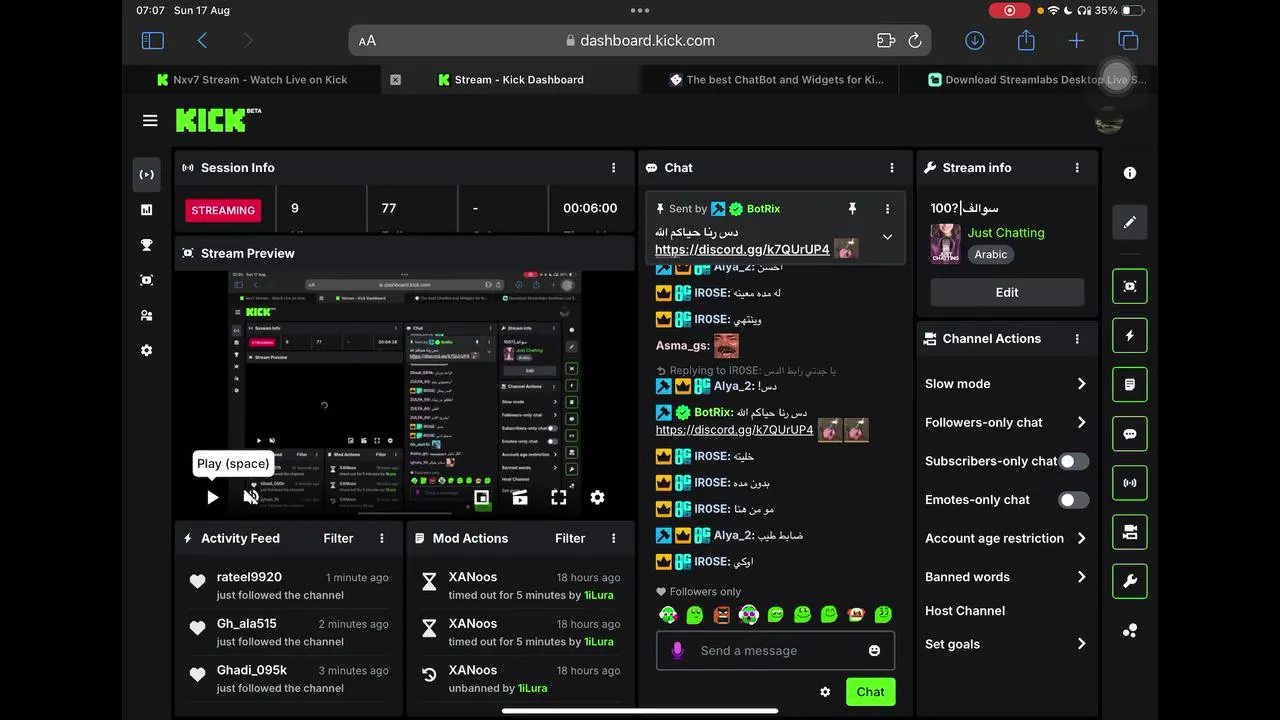
Task: Open a new Safari tab with the plus icon
Action: pyautogui.click(x=1076, y=40)
